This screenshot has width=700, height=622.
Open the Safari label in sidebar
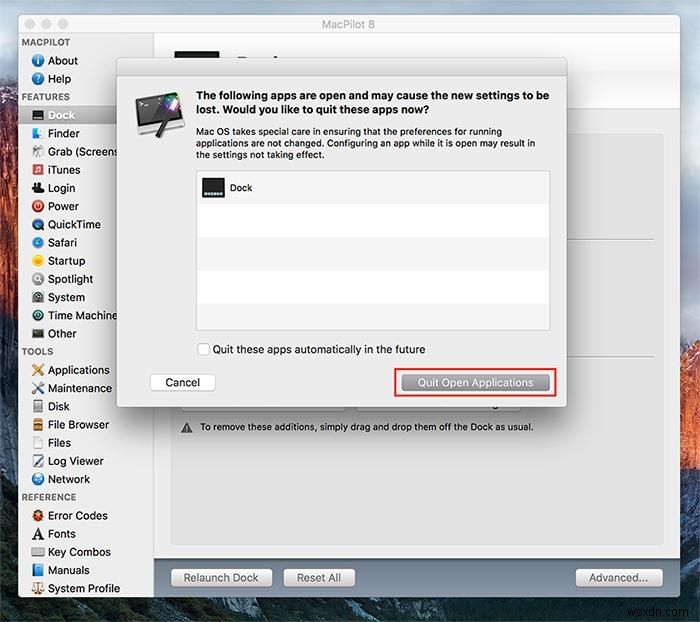62,242
